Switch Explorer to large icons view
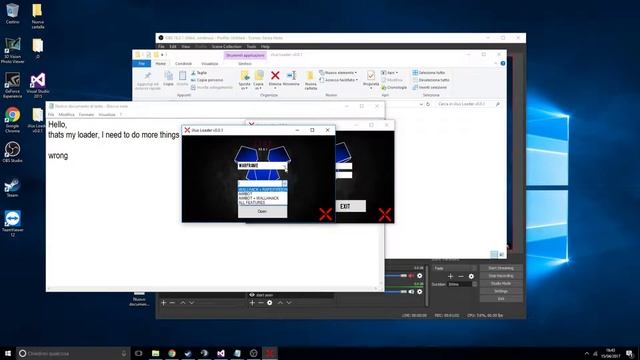The width and height of the screenshot is (640, 360). [x=502, y=255]
